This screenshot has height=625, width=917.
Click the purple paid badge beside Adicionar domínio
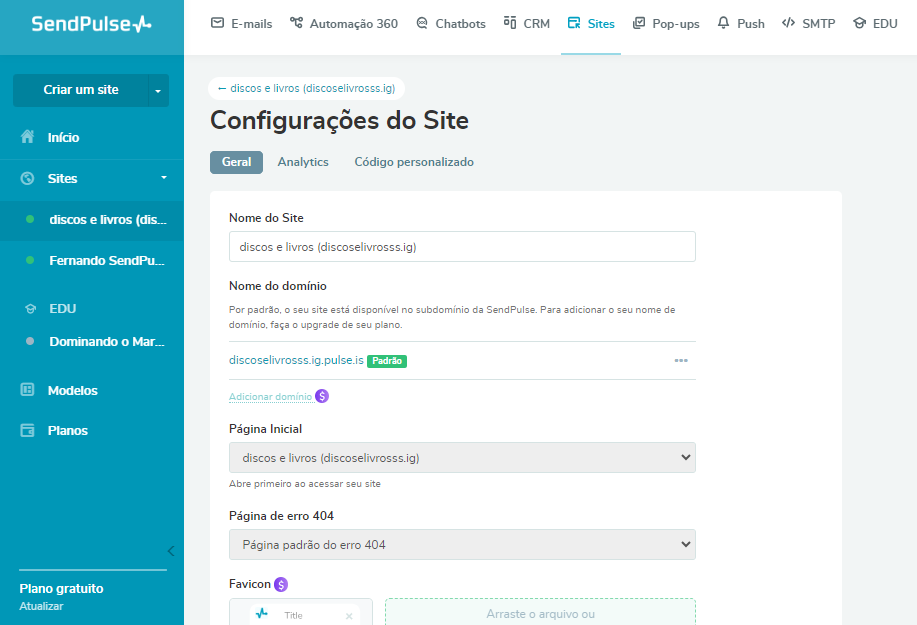click(322, 396)
